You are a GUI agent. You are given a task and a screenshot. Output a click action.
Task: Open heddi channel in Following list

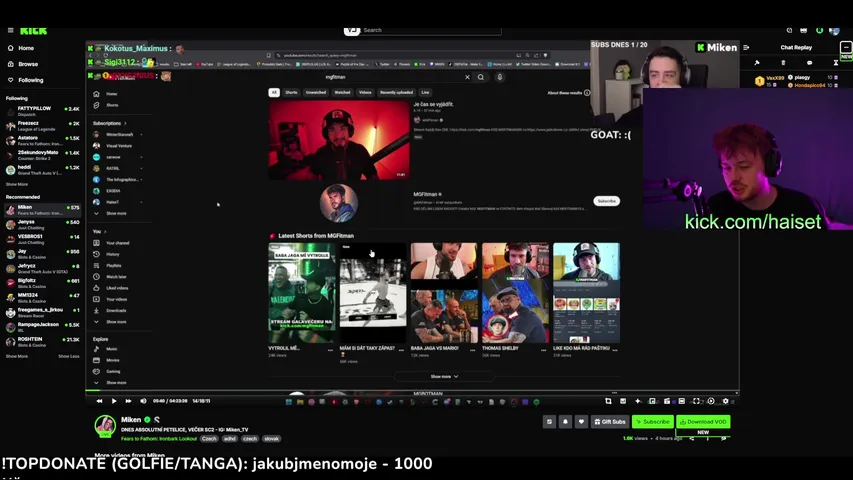(x=42, y=170)
